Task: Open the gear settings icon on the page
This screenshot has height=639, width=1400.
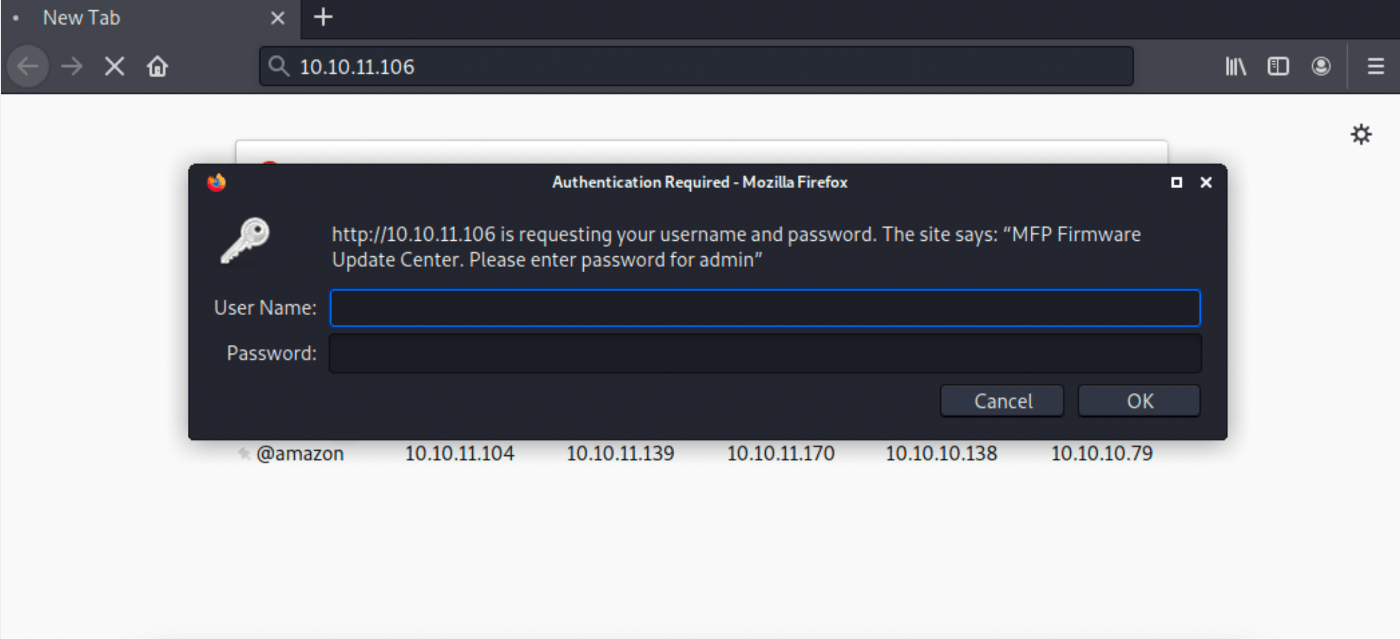Action: (1361, 133)
